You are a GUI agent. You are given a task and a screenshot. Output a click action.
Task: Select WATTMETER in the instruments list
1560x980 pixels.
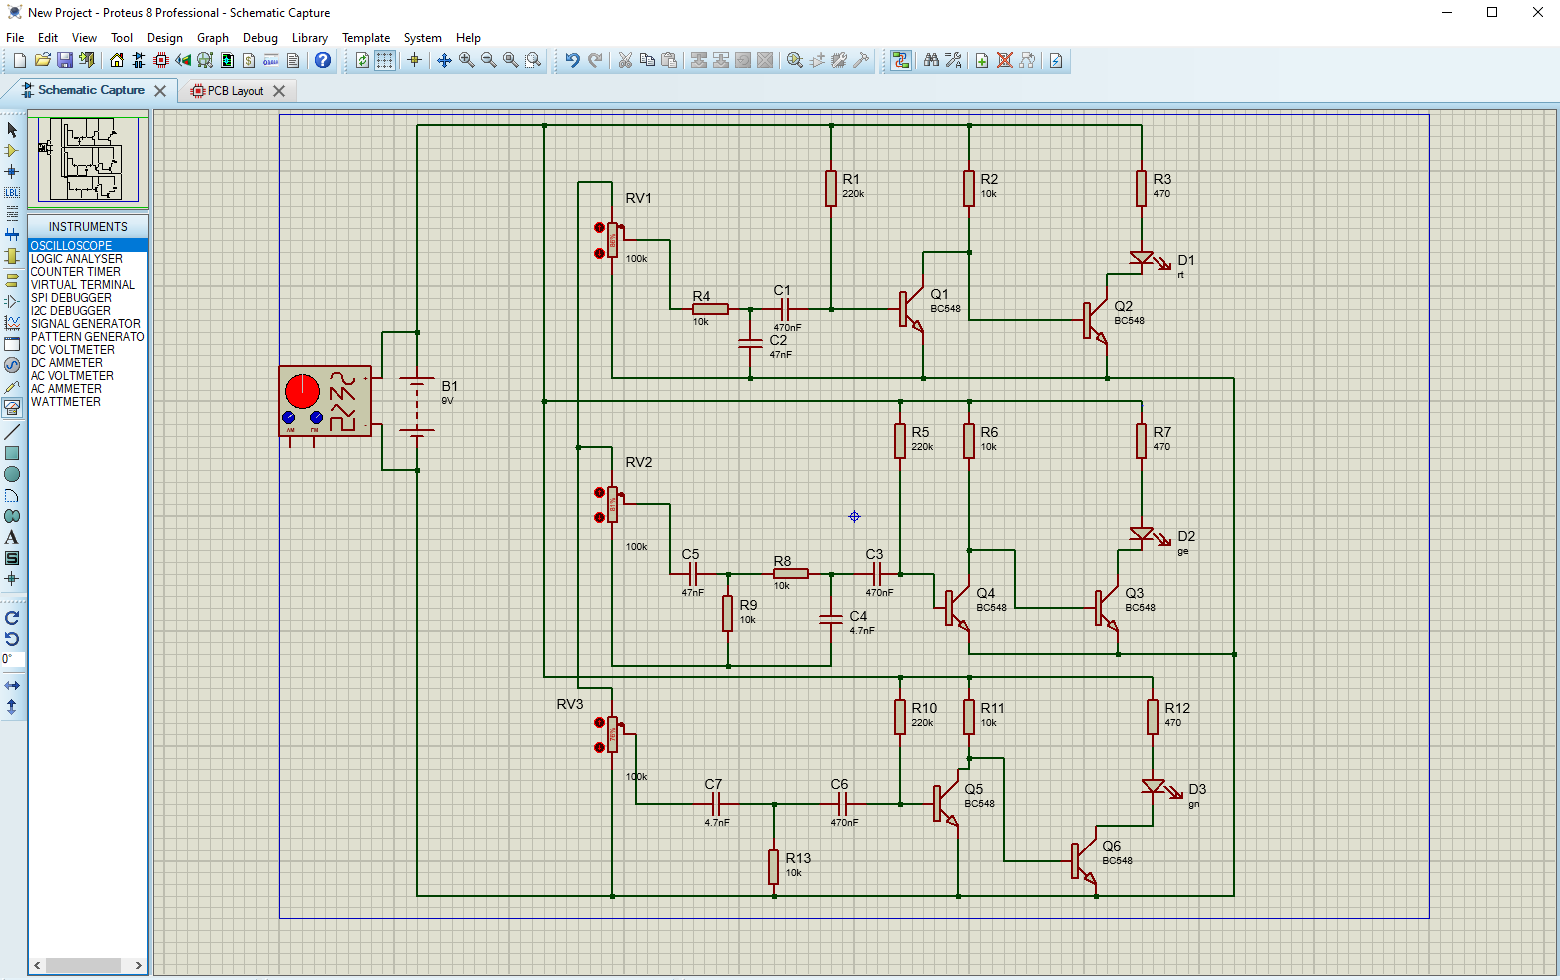pos(88,401)
